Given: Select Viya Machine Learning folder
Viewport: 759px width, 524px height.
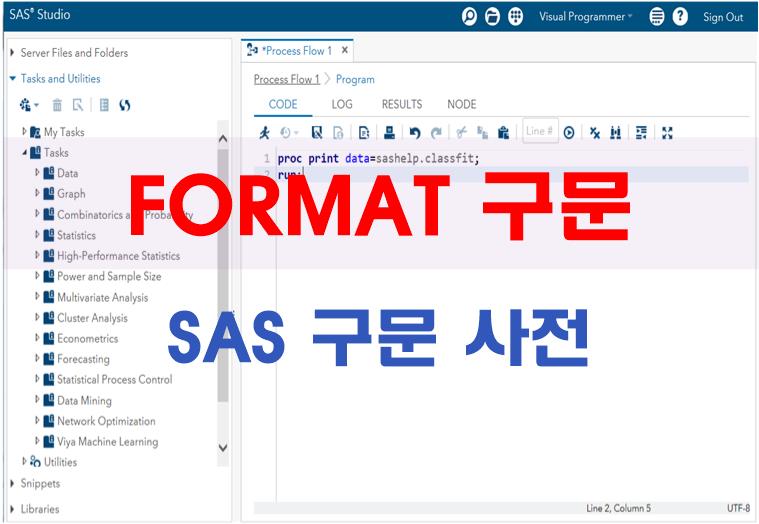Looking at the screenshot, I should pos(107,441).
